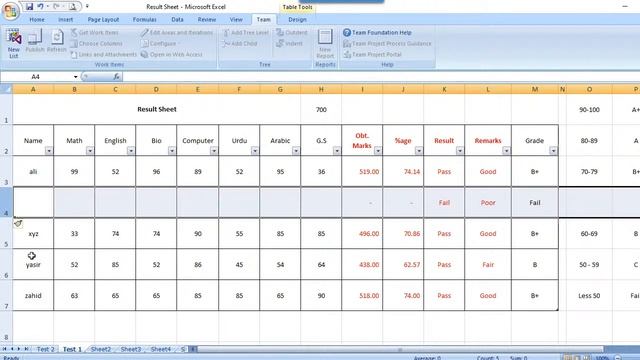
Task: Open the Remarks column filter dropdown
Action: [x=506, y=151]
